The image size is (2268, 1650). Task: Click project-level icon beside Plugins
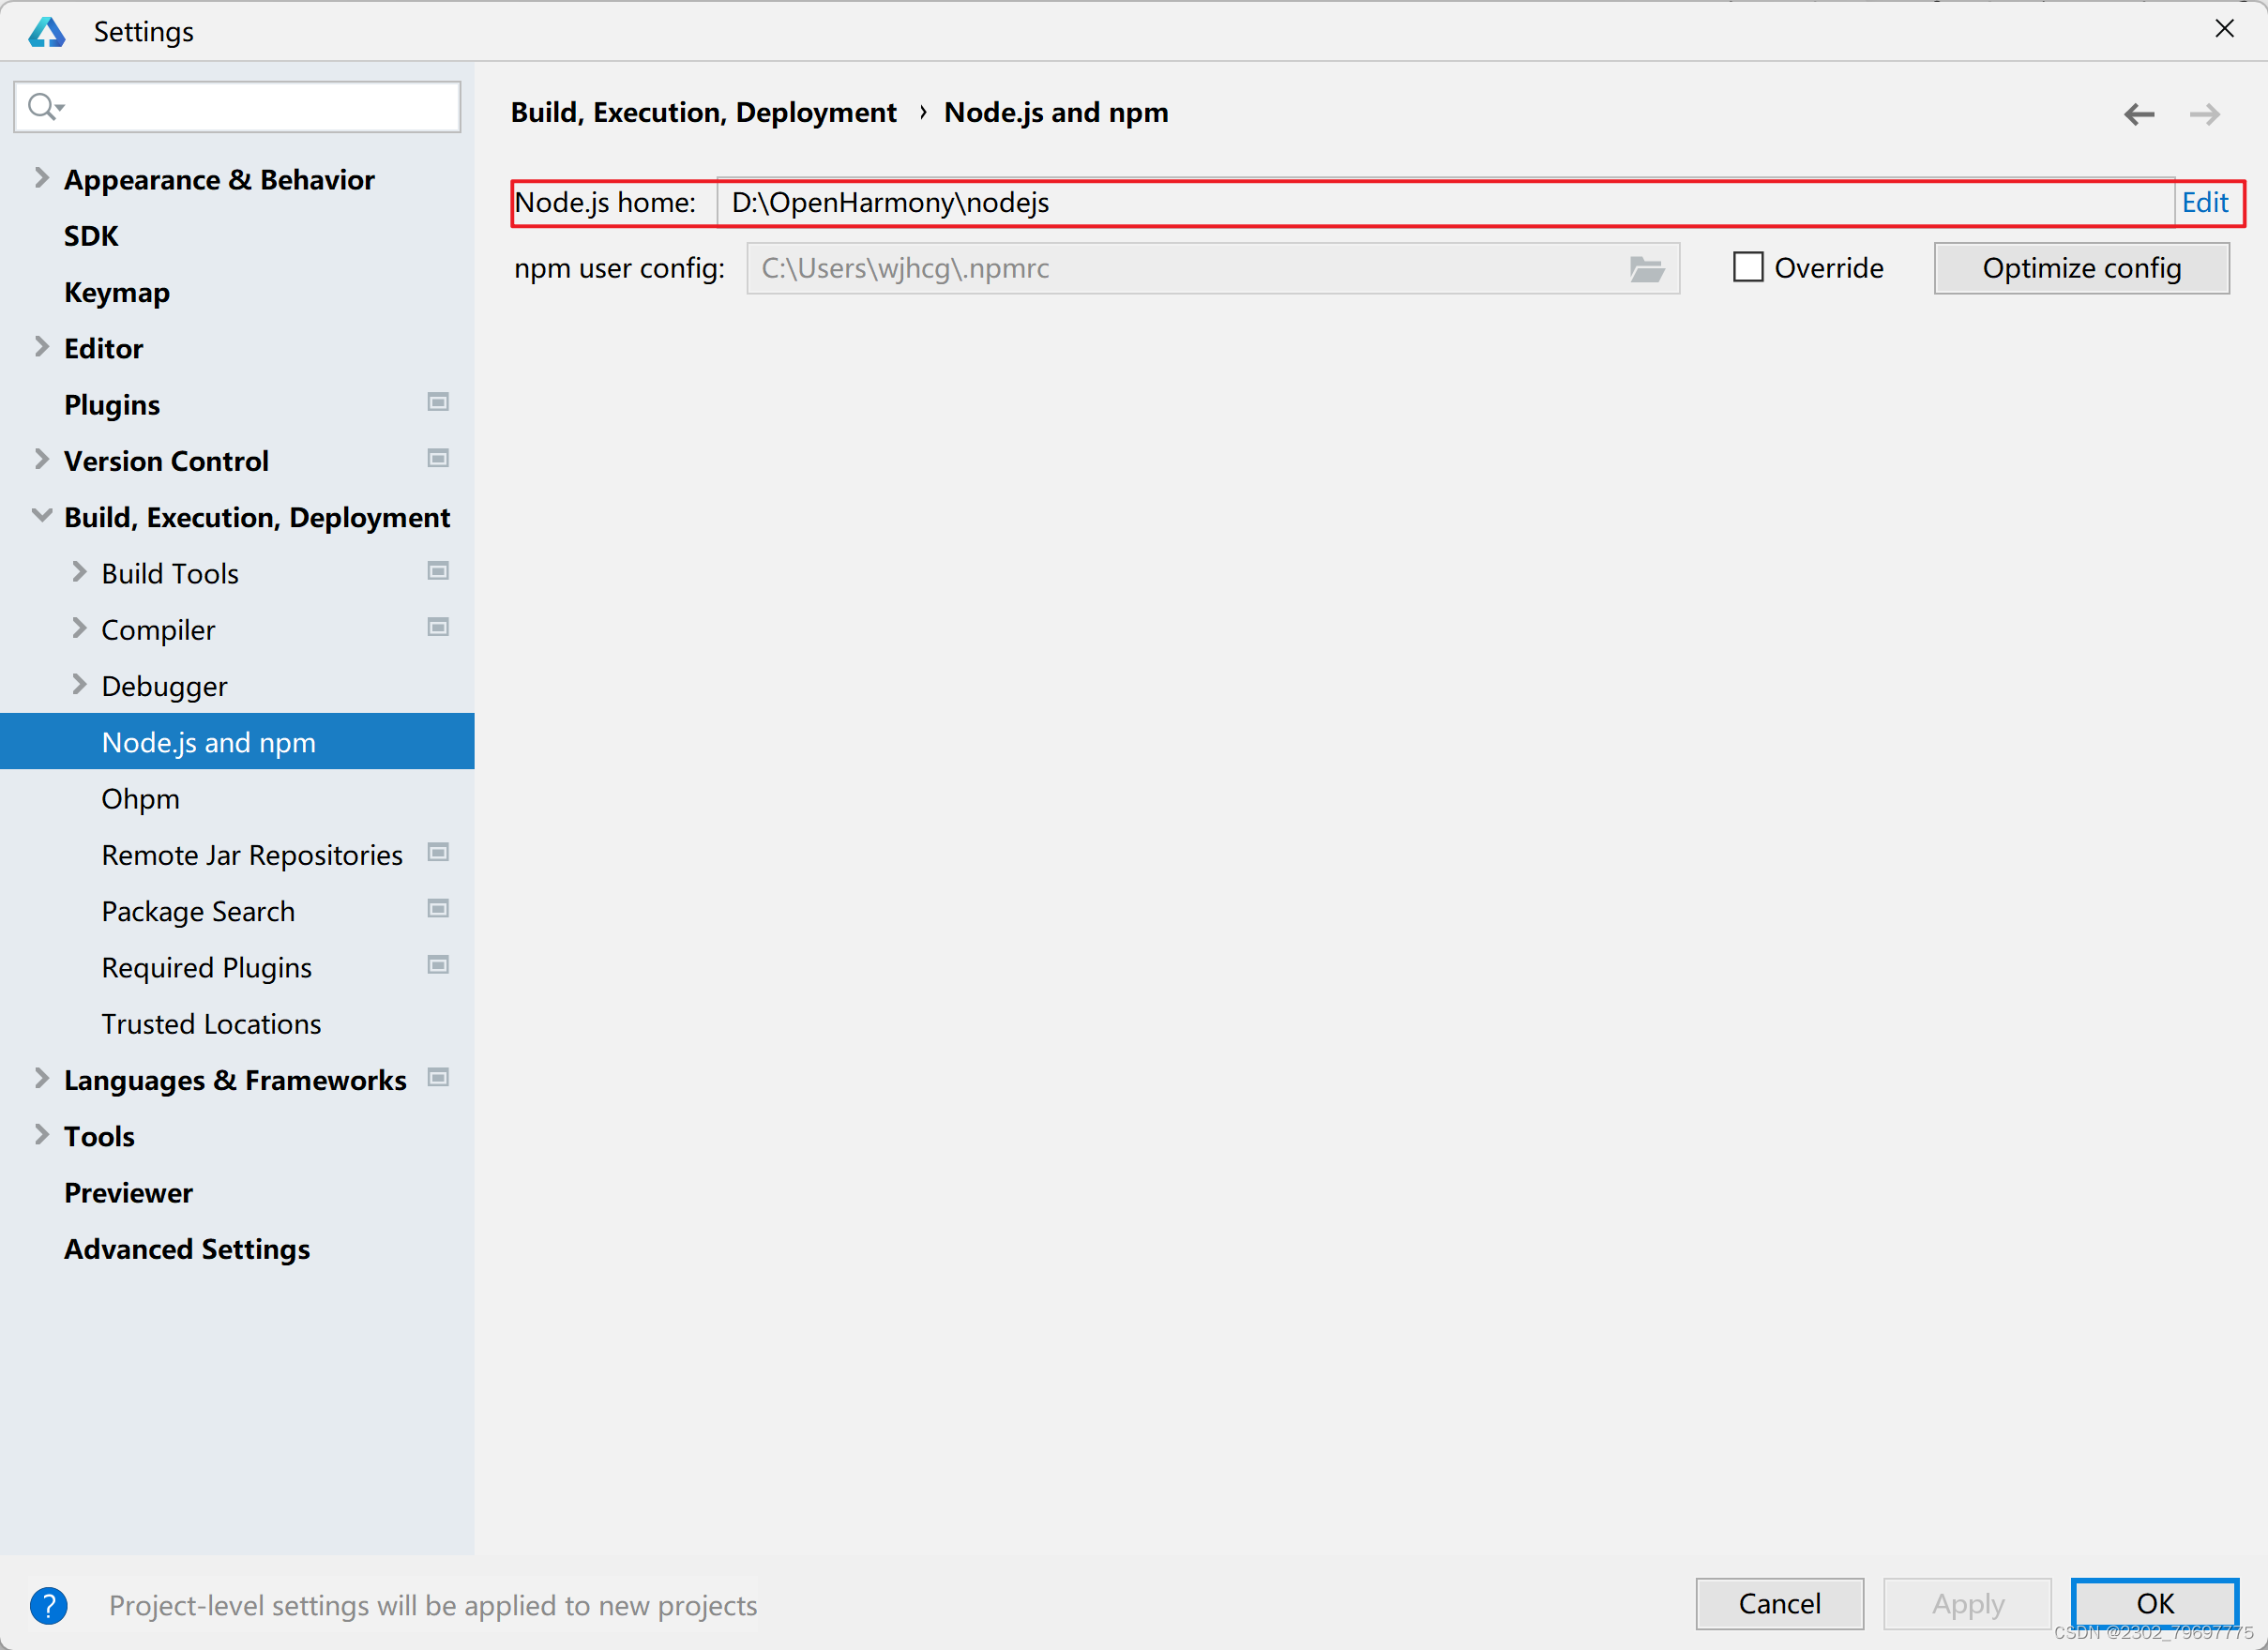[x=438, y=402]
